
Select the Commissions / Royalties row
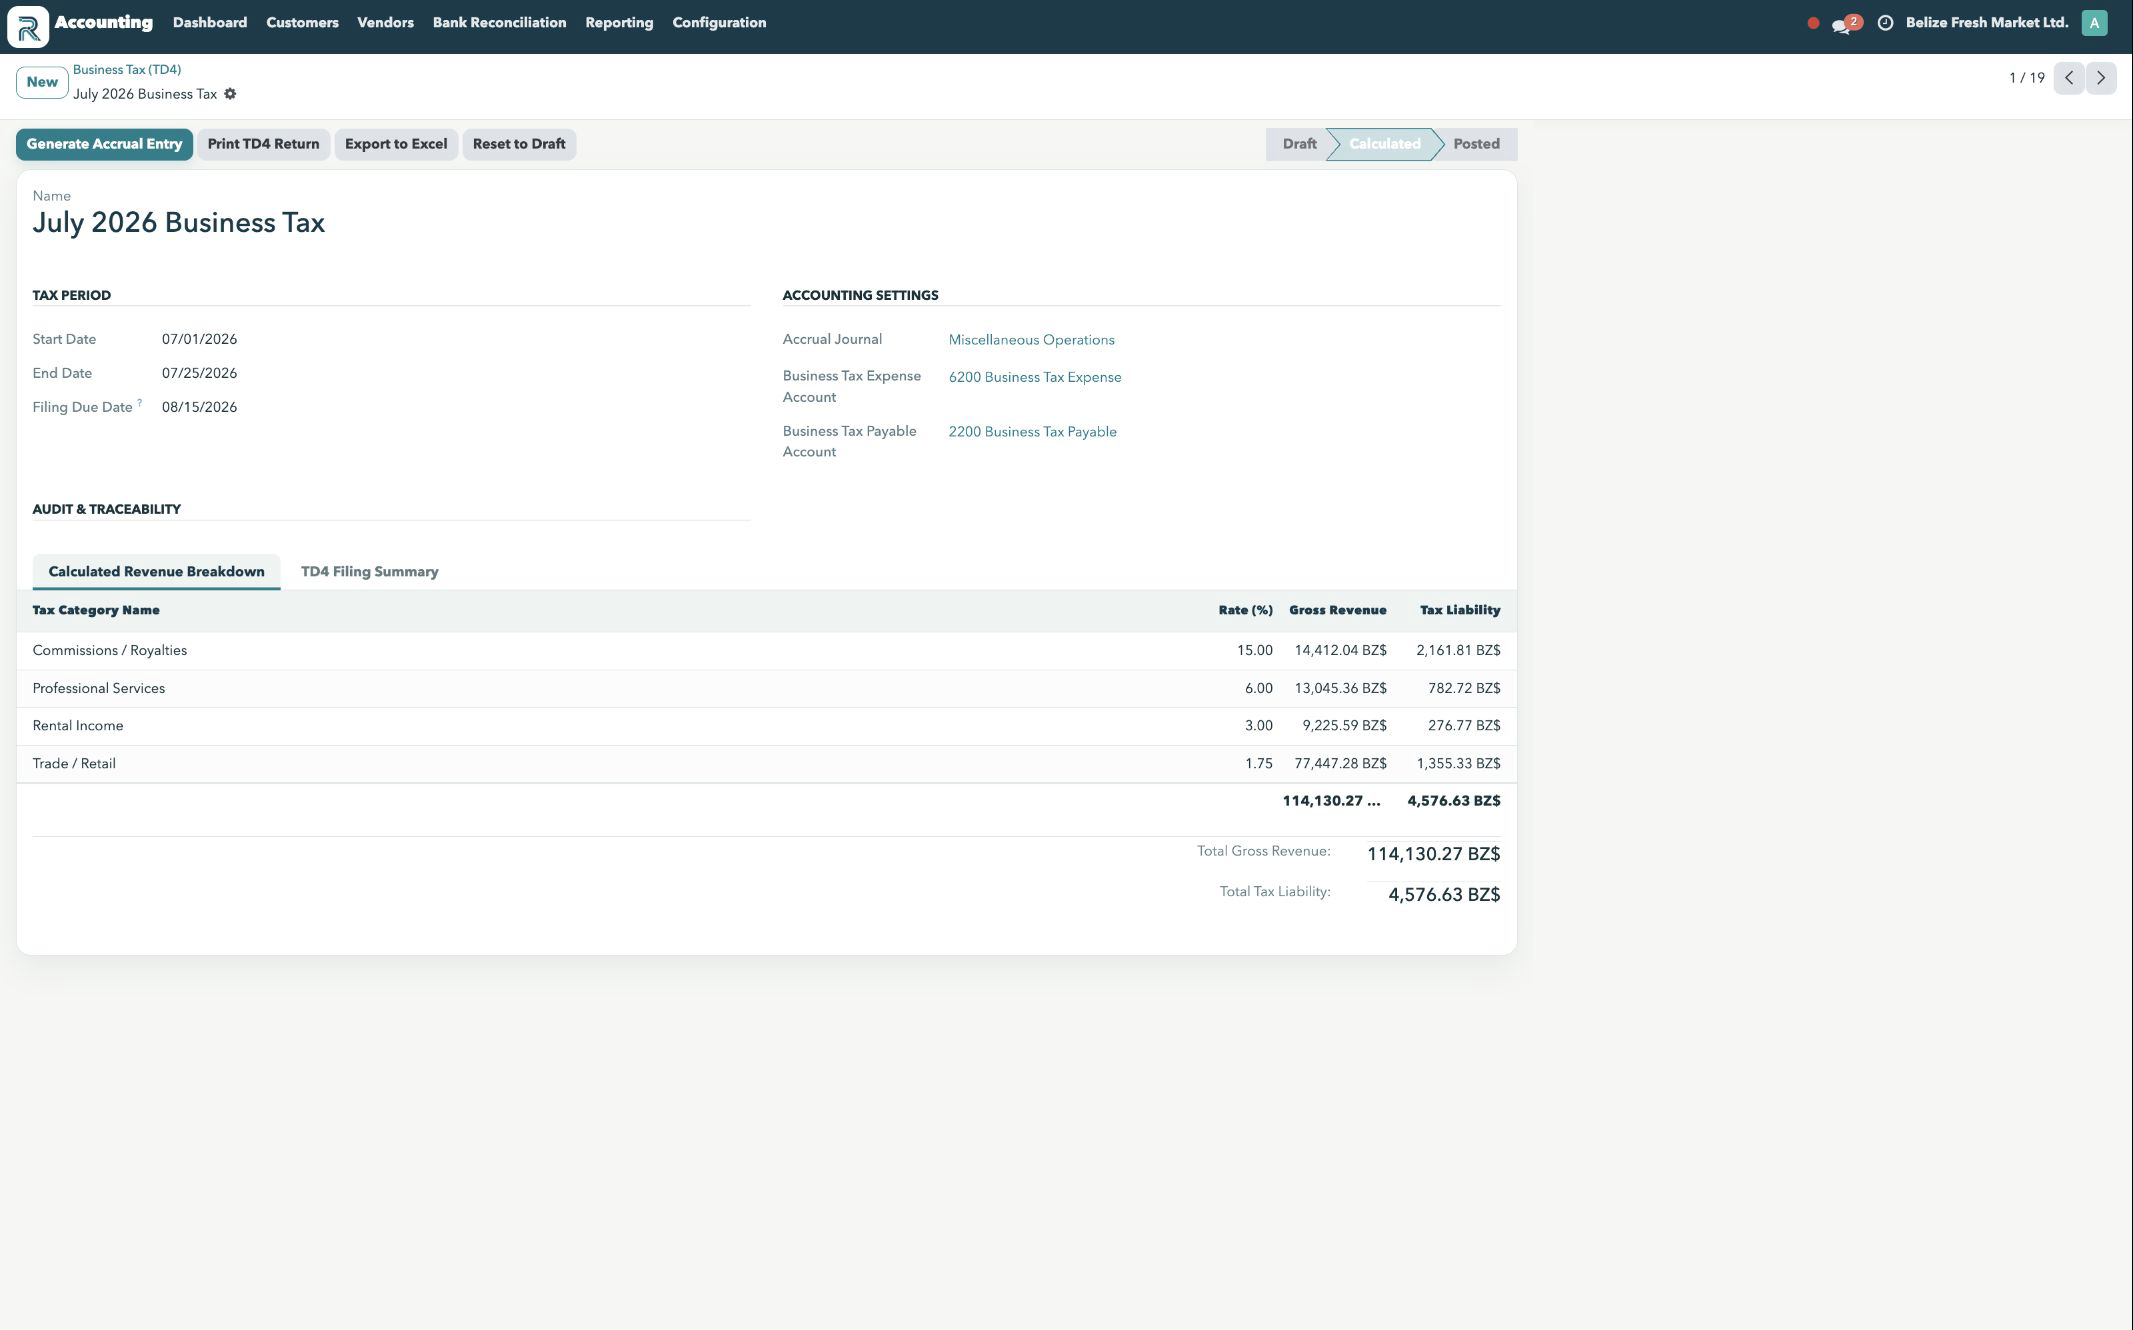pyautogui.click(x=766, y=651)
